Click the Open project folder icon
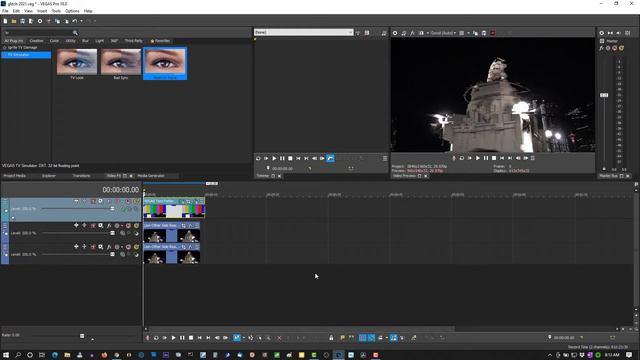640x360 pixels. click(14, 21)
